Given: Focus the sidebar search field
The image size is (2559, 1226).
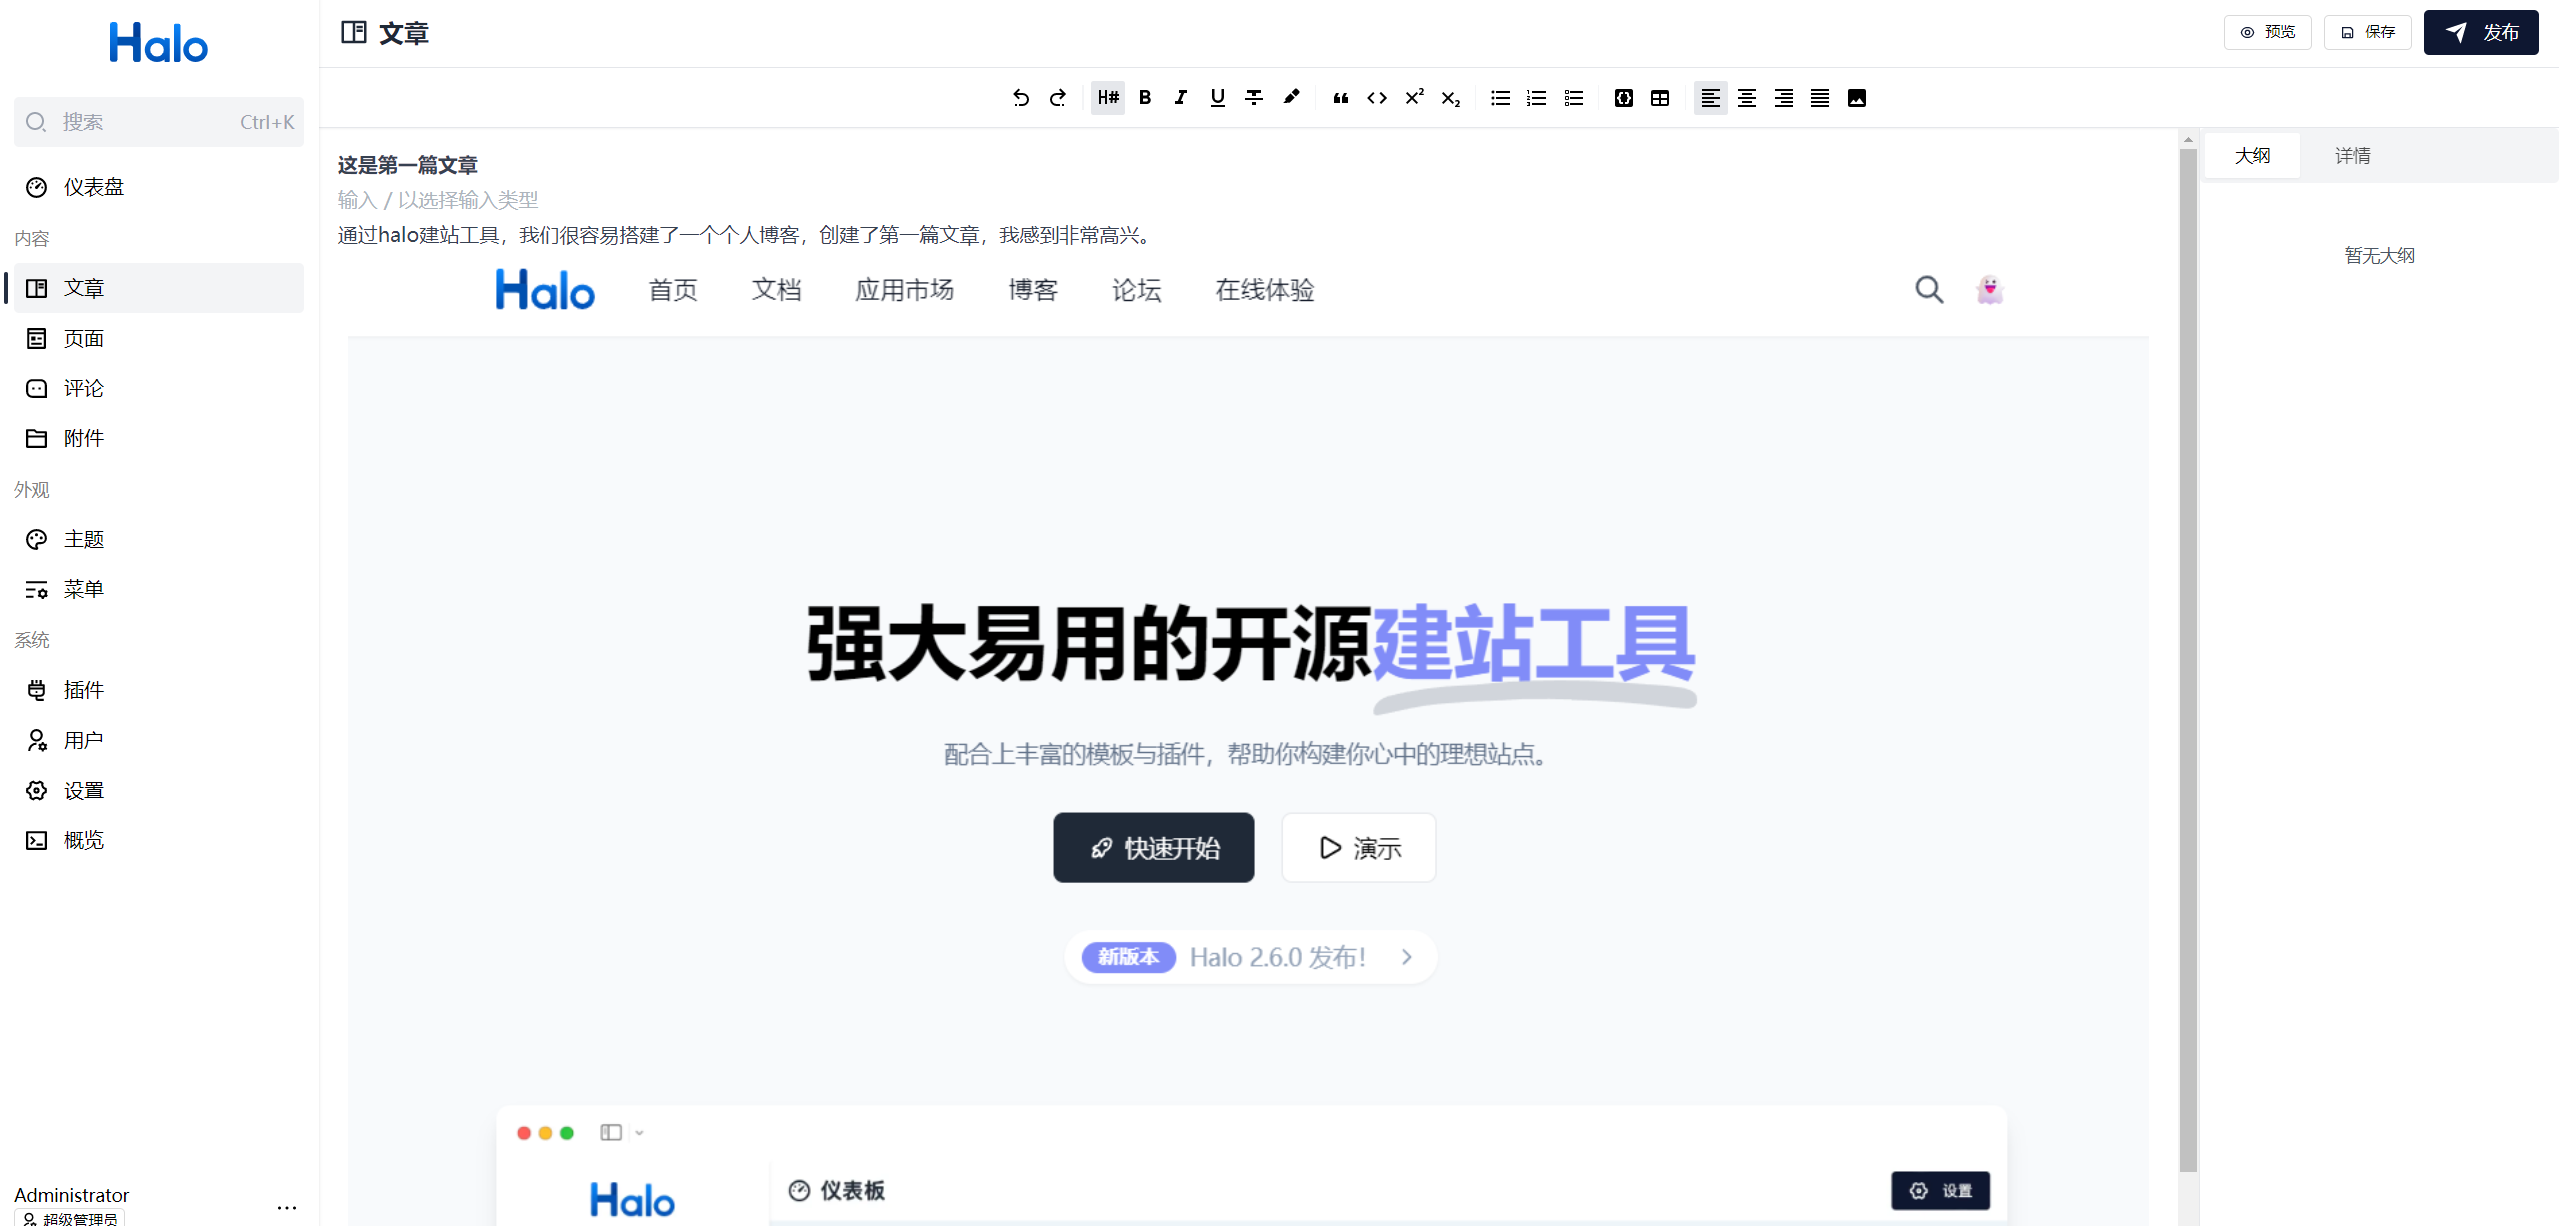Looking at the screenshot, I should point(159,122).
